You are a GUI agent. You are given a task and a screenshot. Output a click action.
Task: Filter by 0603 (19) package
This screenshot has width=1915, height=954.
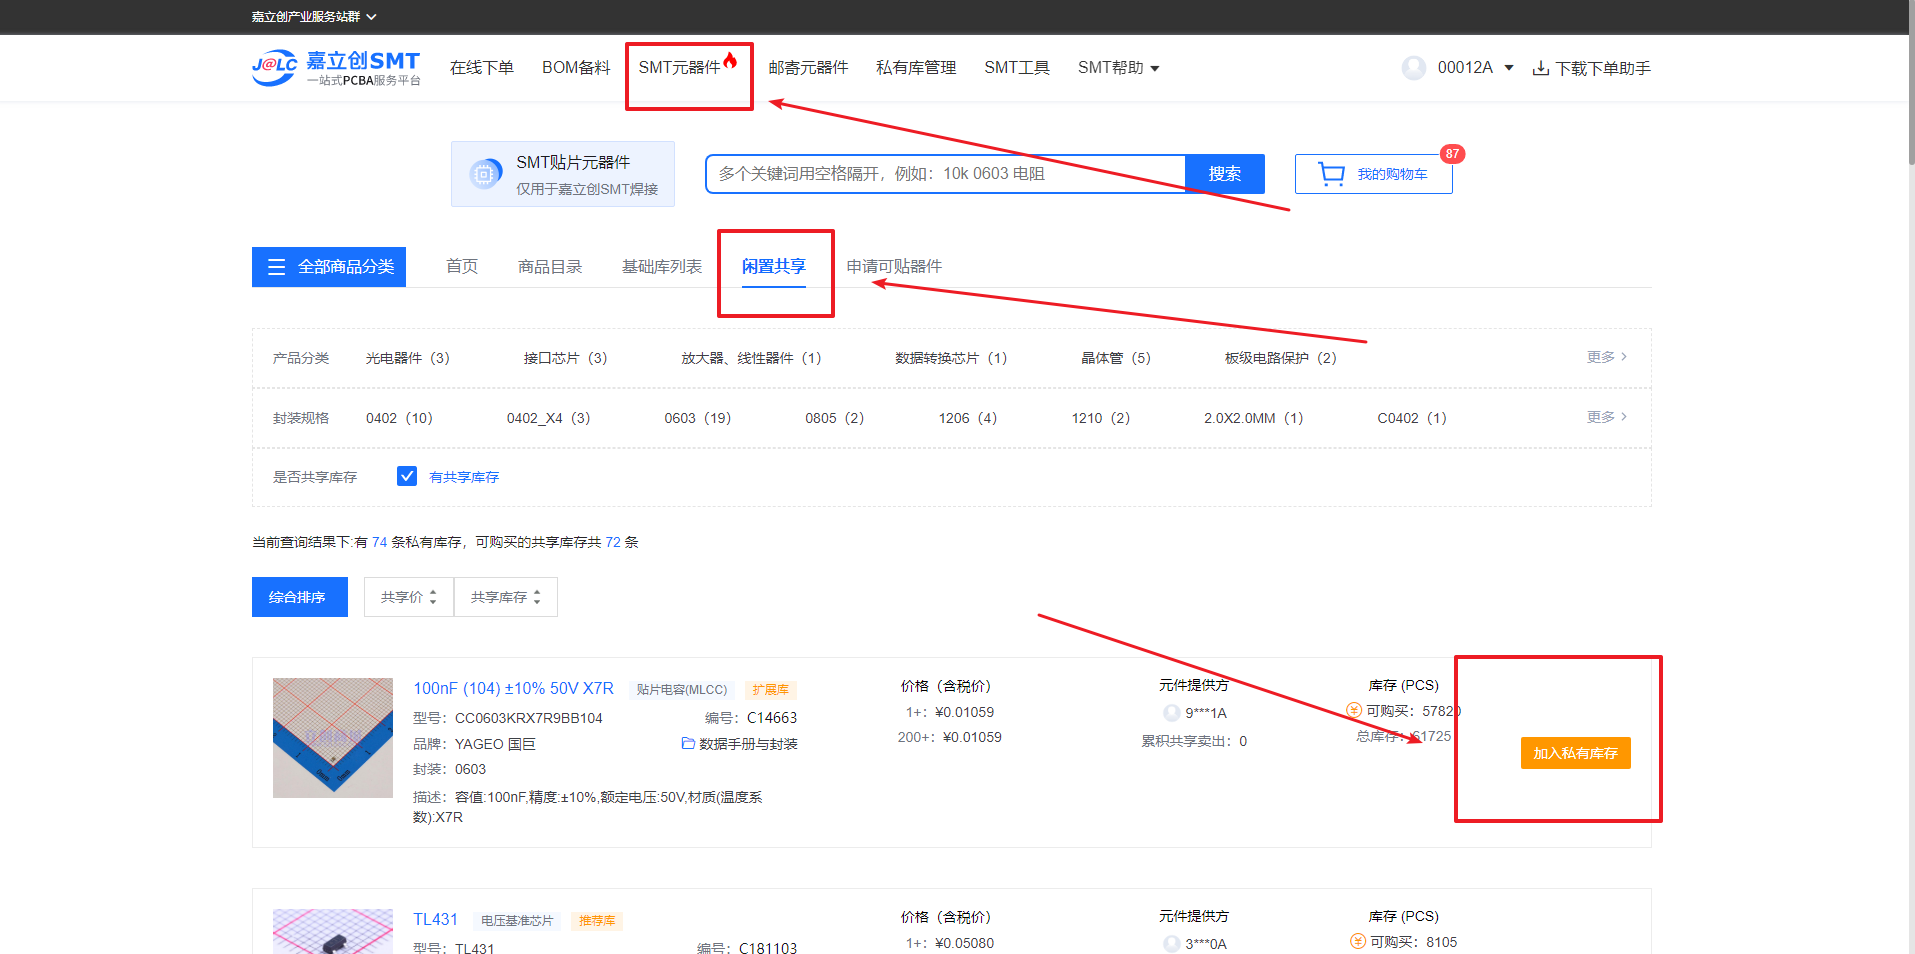click(x=698, y=418)
